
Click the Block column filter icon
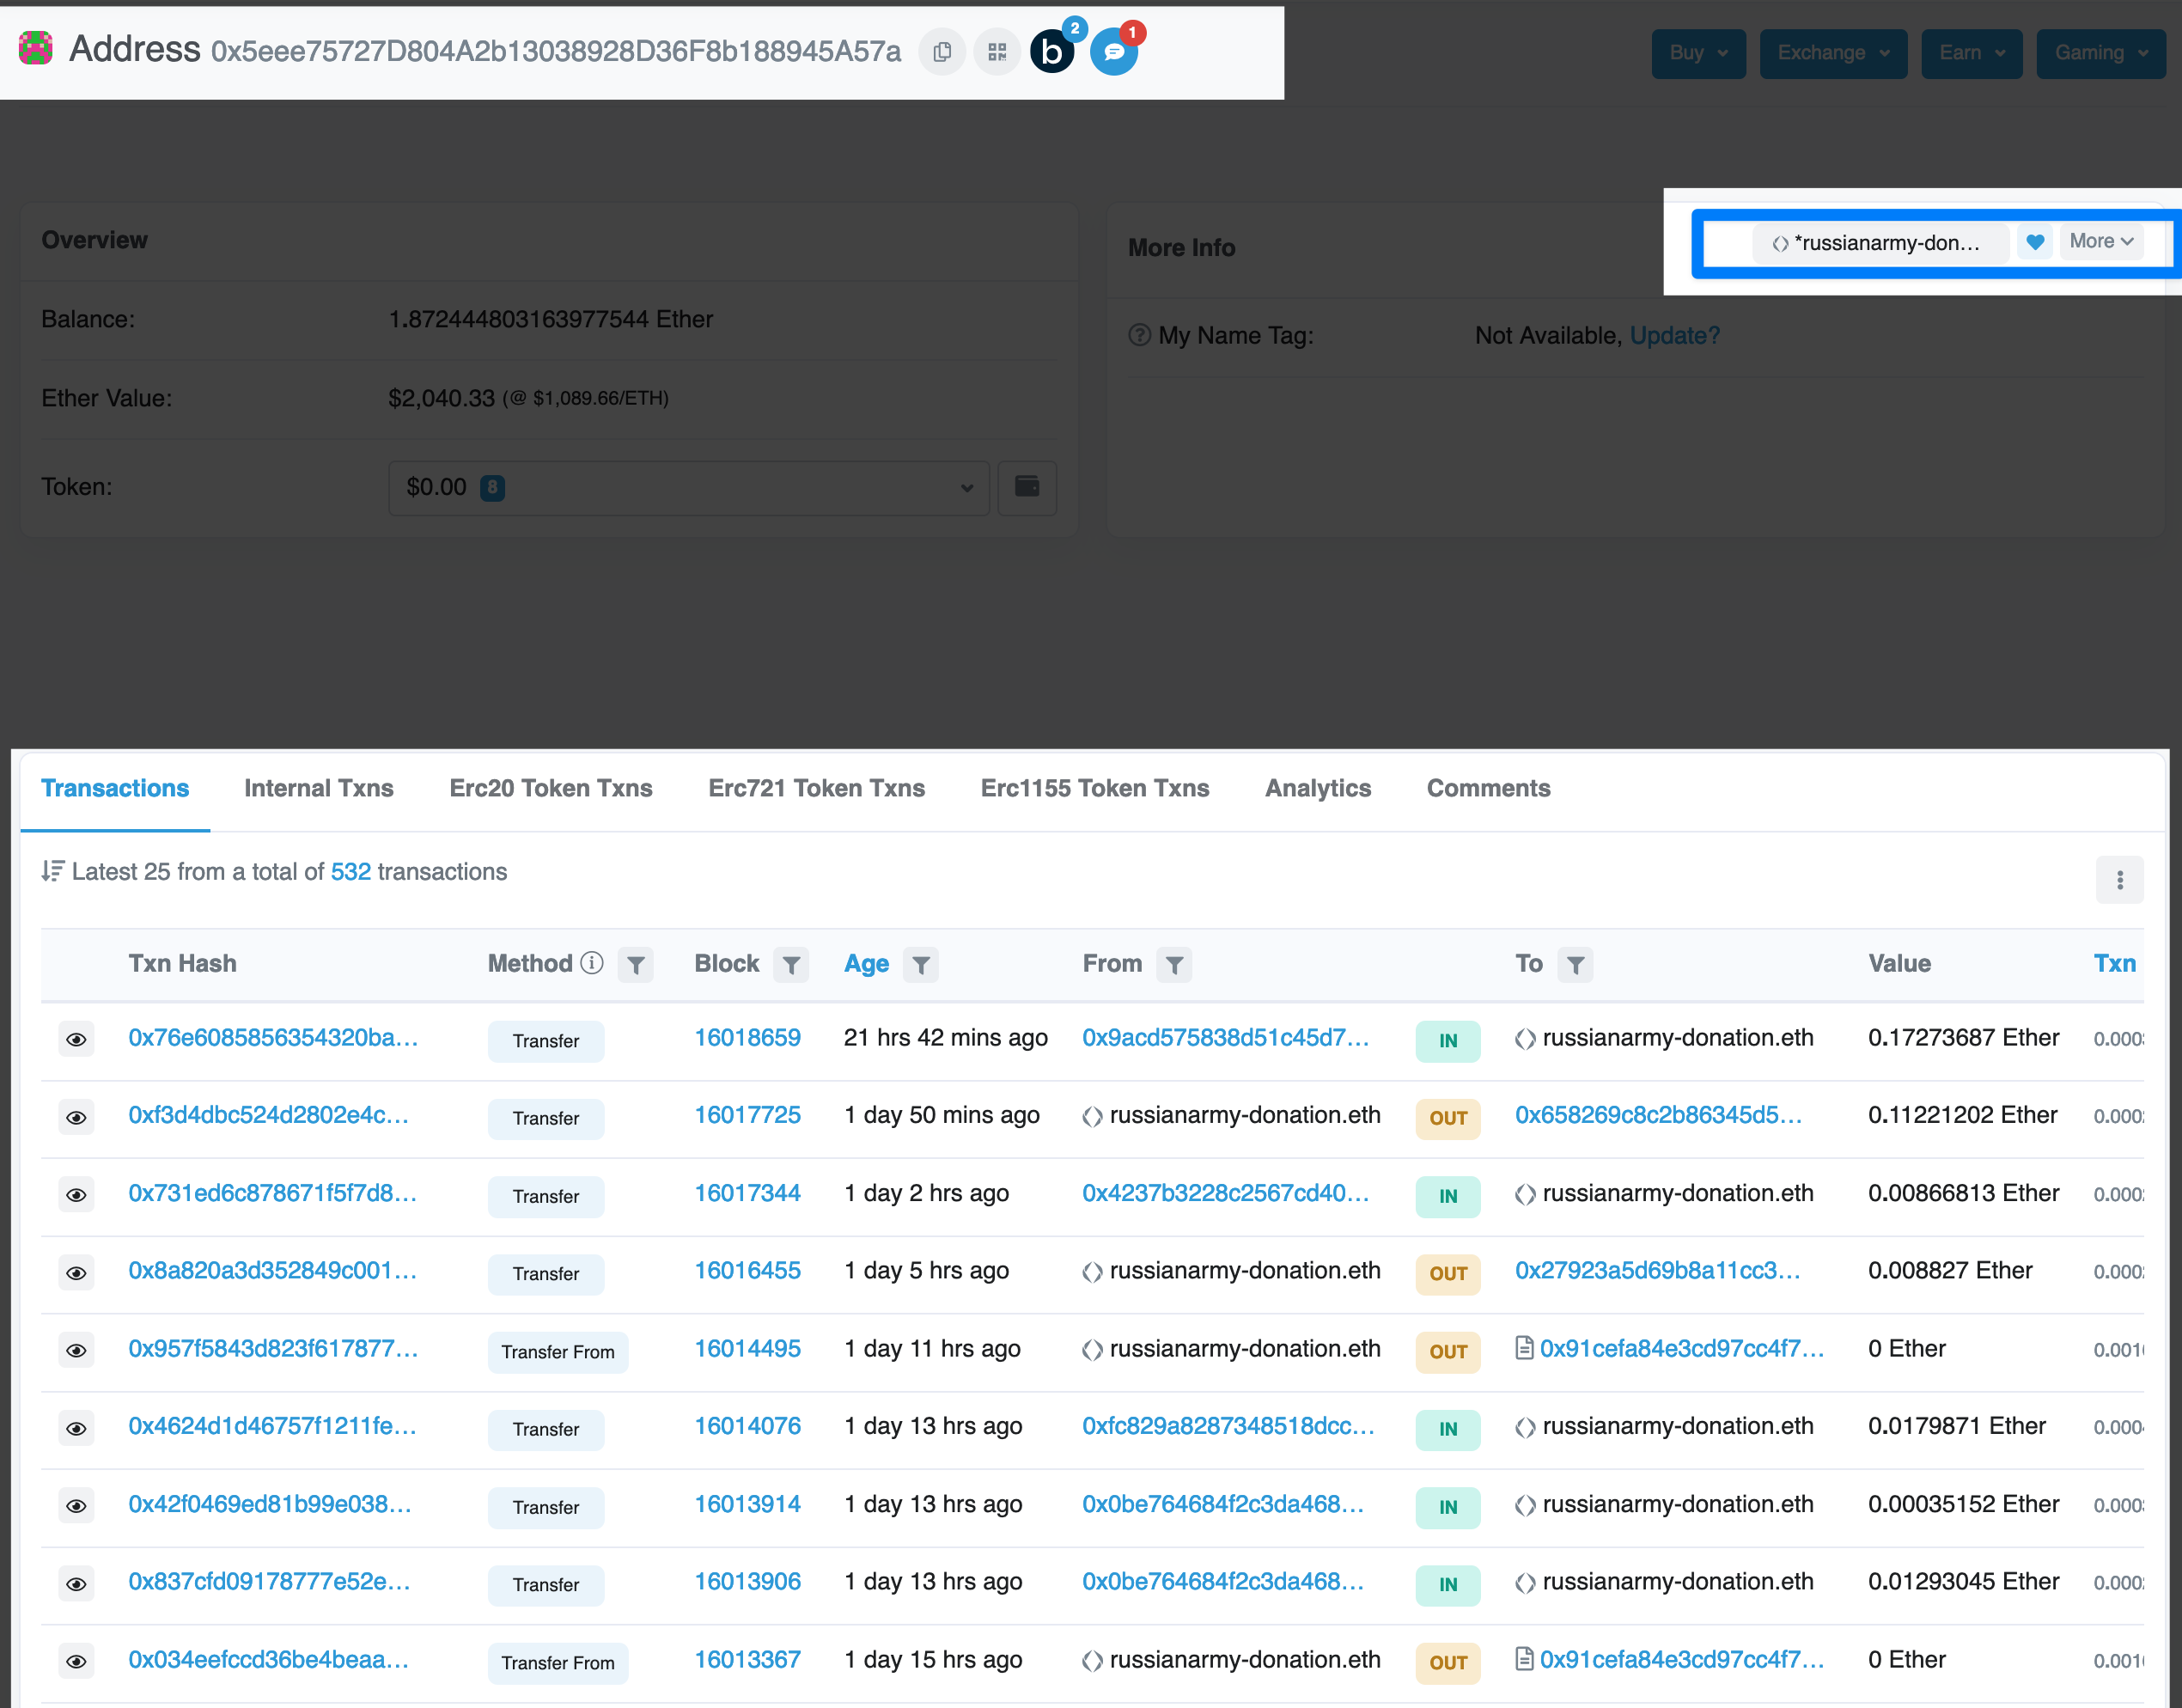[791, 965]
